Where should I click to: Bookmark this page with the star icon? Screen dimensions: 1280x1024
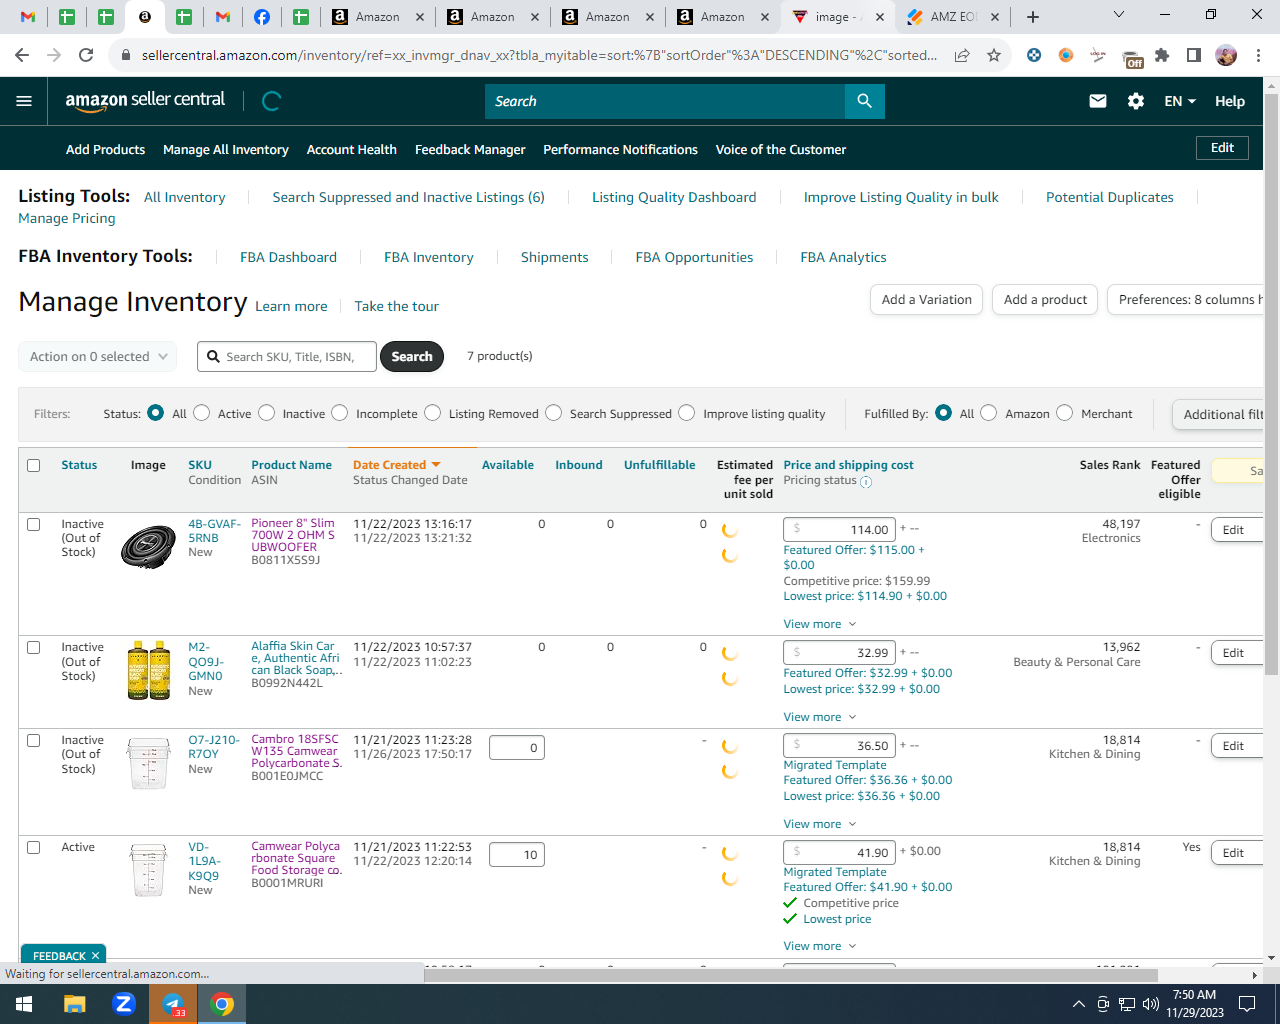point(994,55)
